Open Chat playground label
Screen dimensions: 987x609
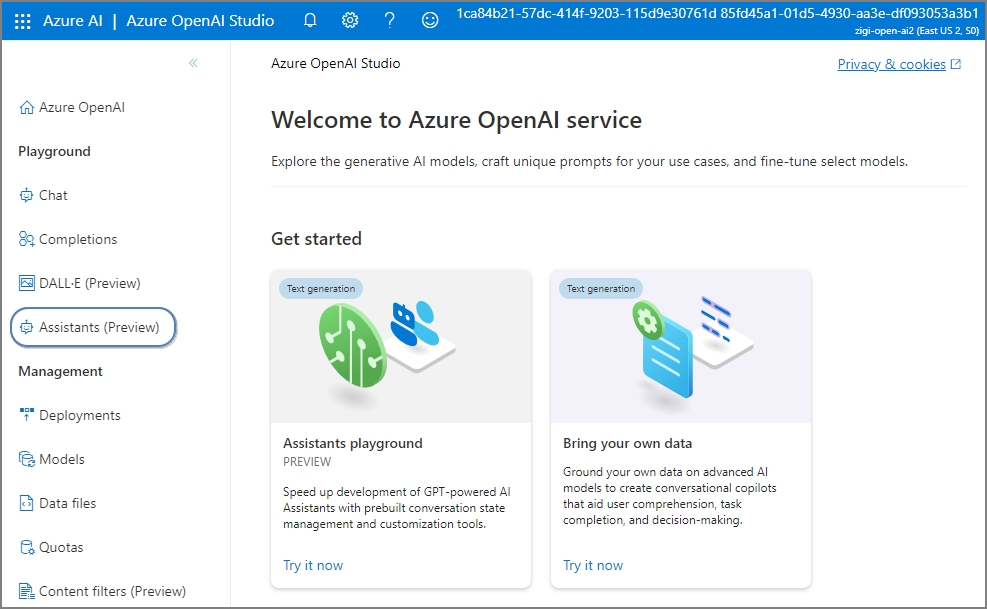pyautogui.click(x=53, y=195)
